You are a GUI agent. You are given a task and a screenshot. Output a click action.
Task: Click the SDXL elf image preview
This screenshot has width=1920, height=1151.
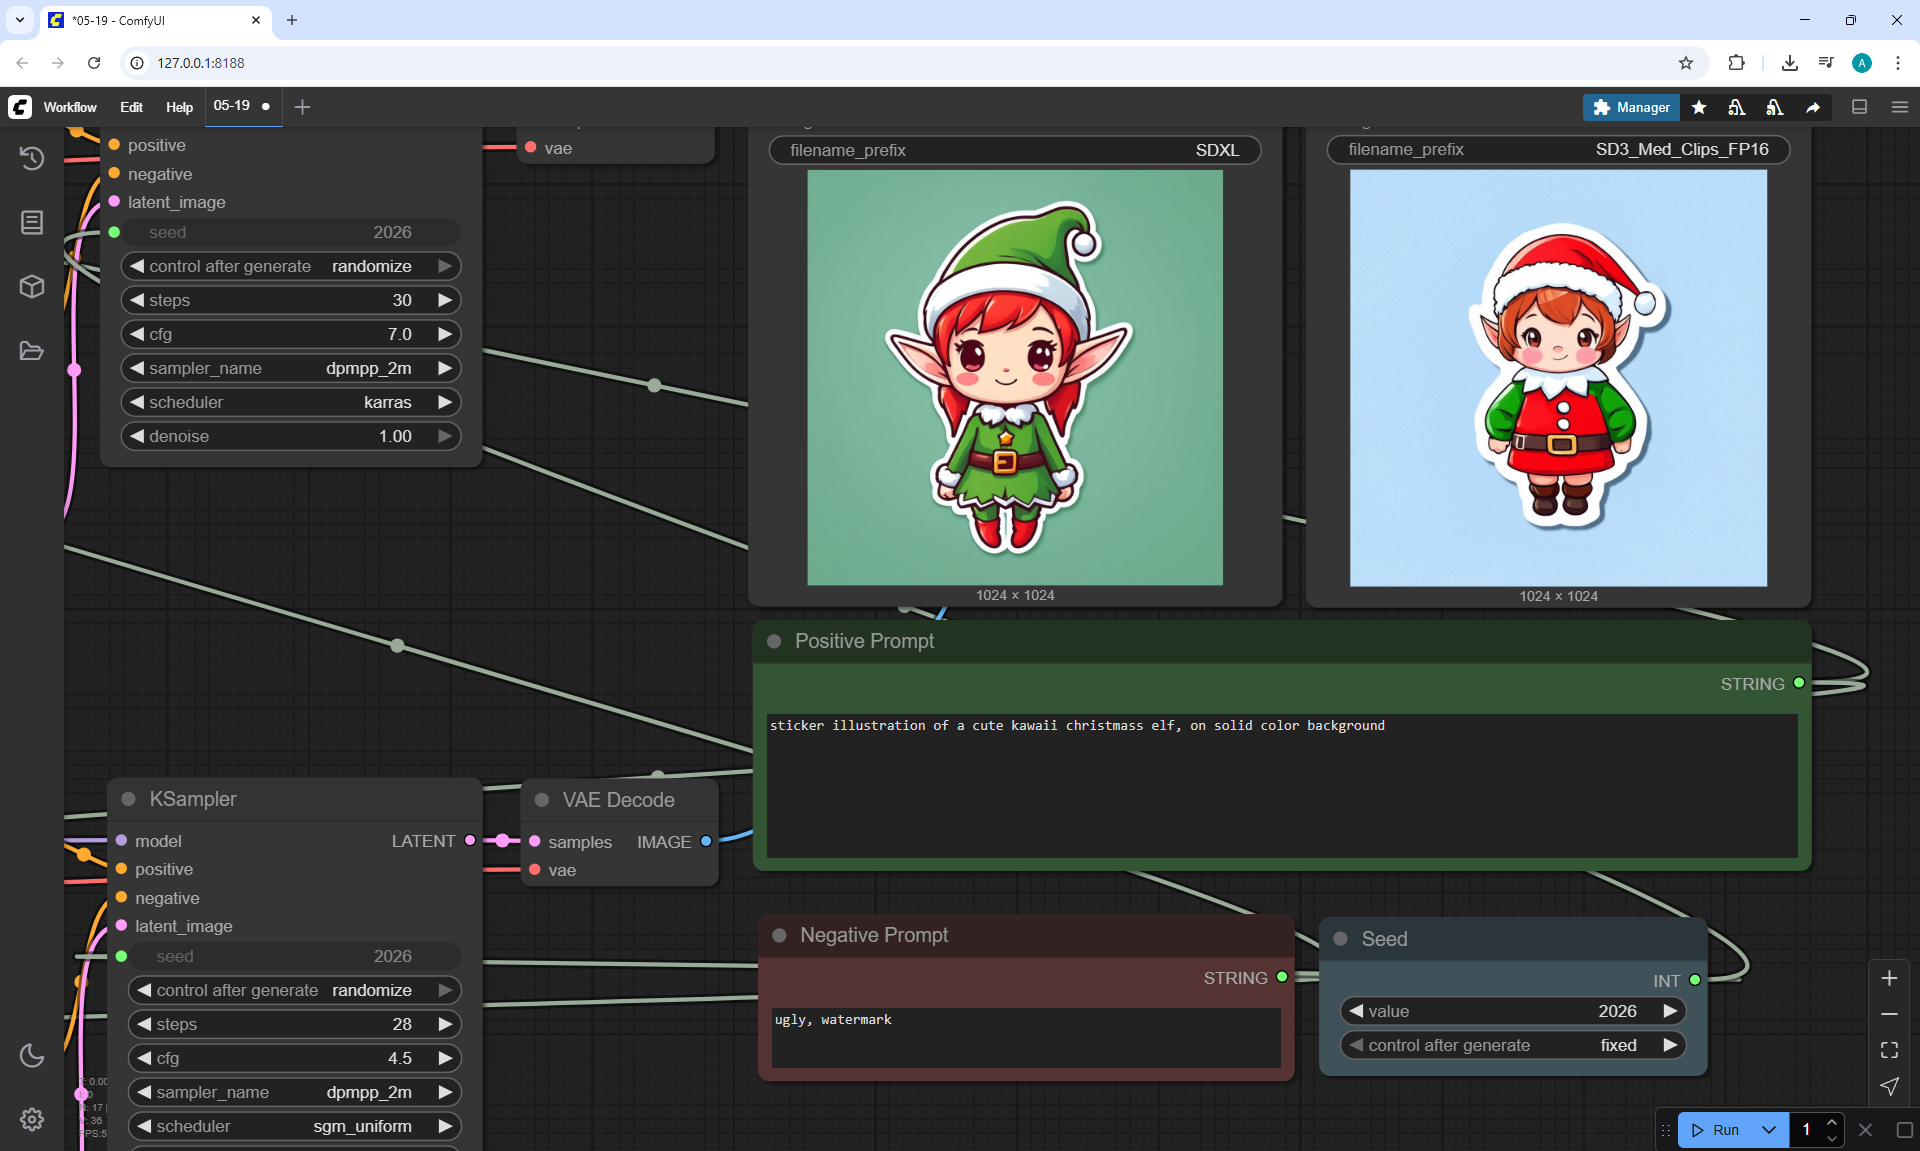coord(1014,377)
